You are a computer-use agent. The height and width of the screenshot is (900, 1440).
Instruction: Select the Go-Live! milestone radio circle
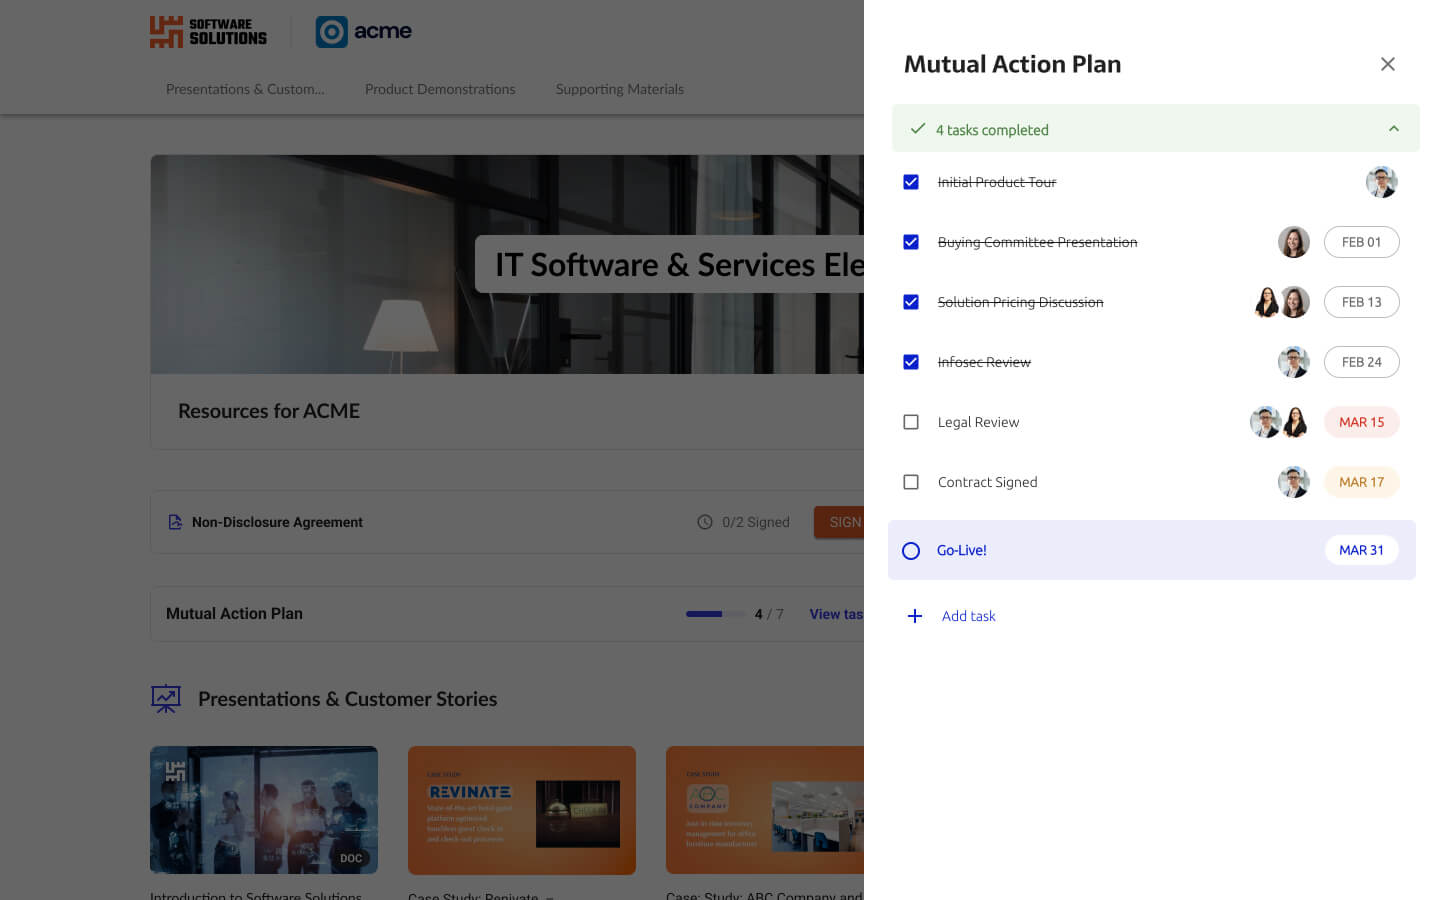click(911, 551)
